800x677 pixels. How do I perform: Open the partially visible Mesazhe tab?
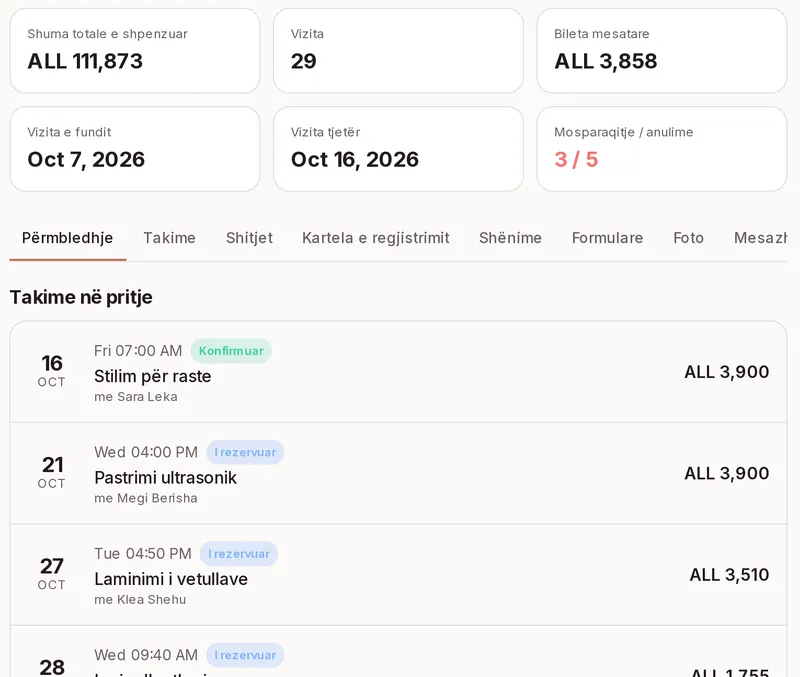click(x=760, y=238)
